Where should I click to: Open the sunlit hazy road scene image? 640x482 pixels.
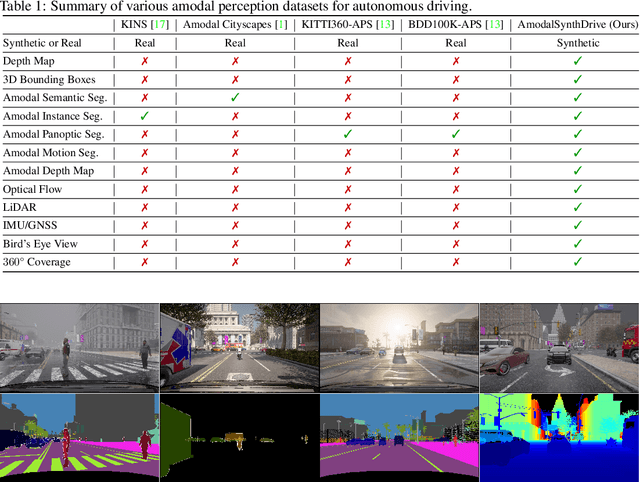coord(399,346)
